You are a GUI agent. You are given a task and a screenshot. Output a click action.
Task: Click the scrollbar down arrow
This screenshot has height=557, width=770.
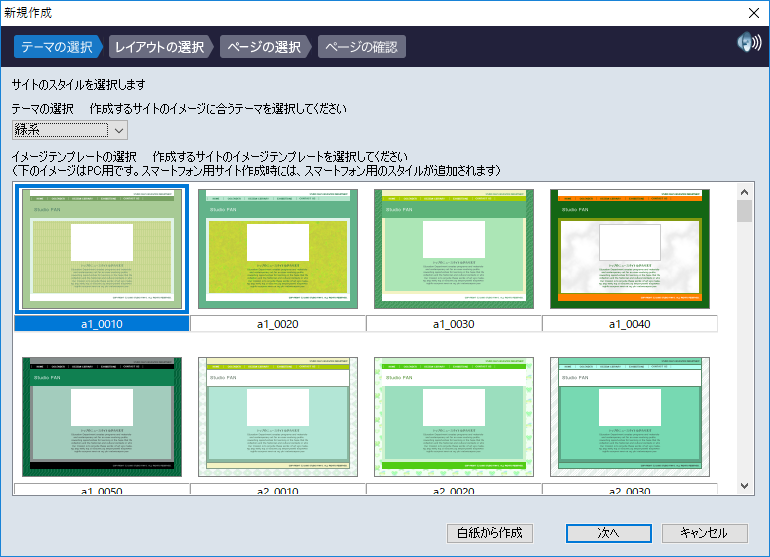(x=744, y=485)
